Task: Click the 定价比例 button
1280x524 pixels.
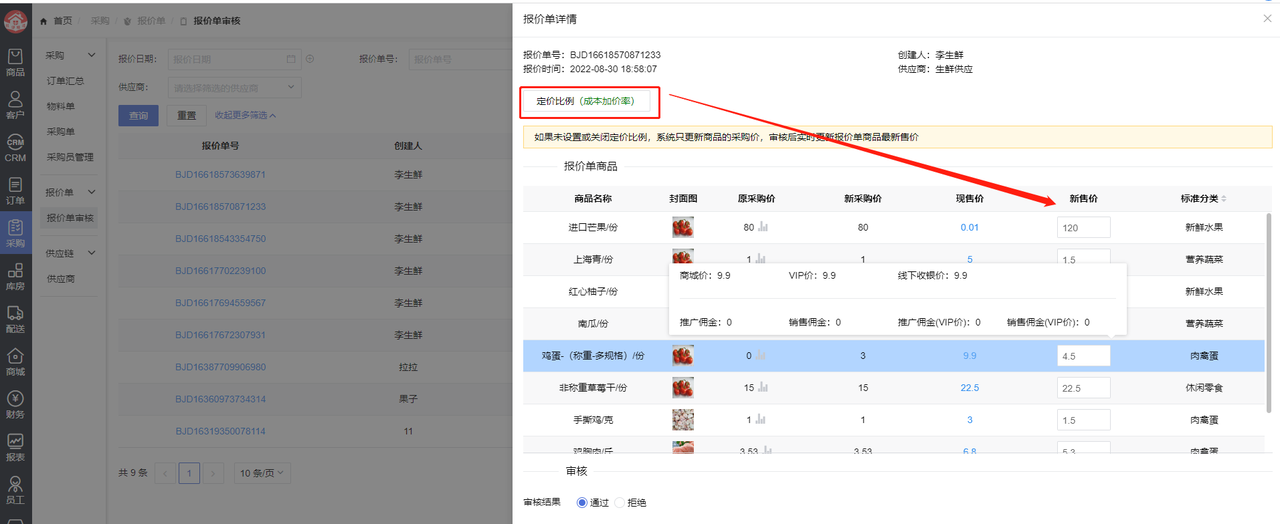Action: (585, 101)
